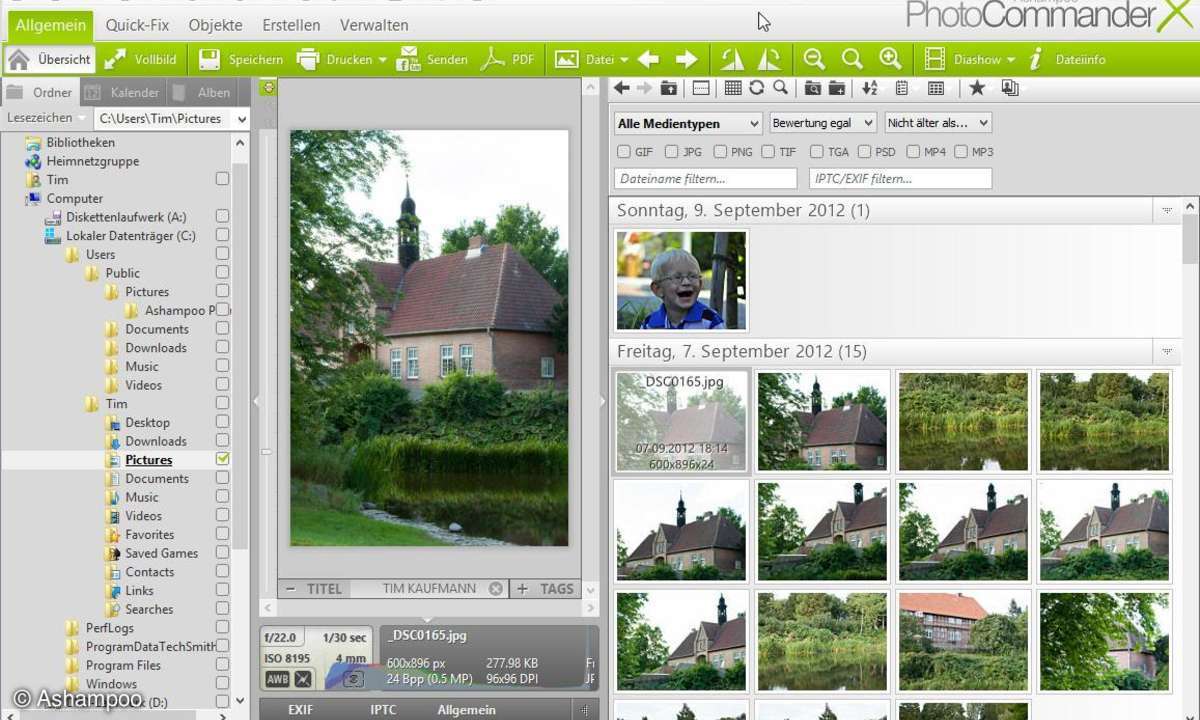Switch to the Erstellen tab
This screenshot has height=720, width=1200.
(x=292, y=25)
